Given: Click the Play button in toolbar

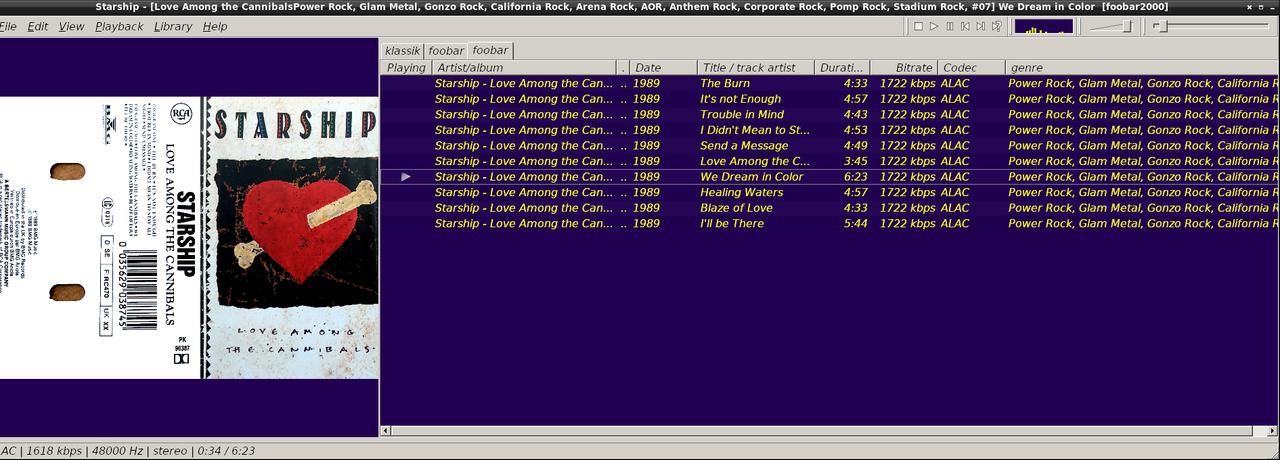Looking at the screenshot, I should click(x=933, y=26).
